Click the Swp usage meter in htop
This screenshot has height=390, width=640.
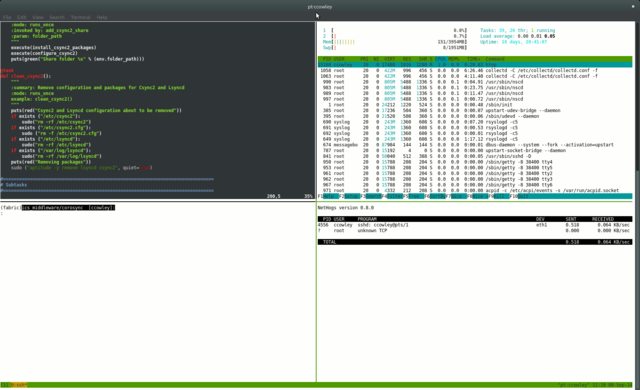pyautogui.click(x=395, y=48)
